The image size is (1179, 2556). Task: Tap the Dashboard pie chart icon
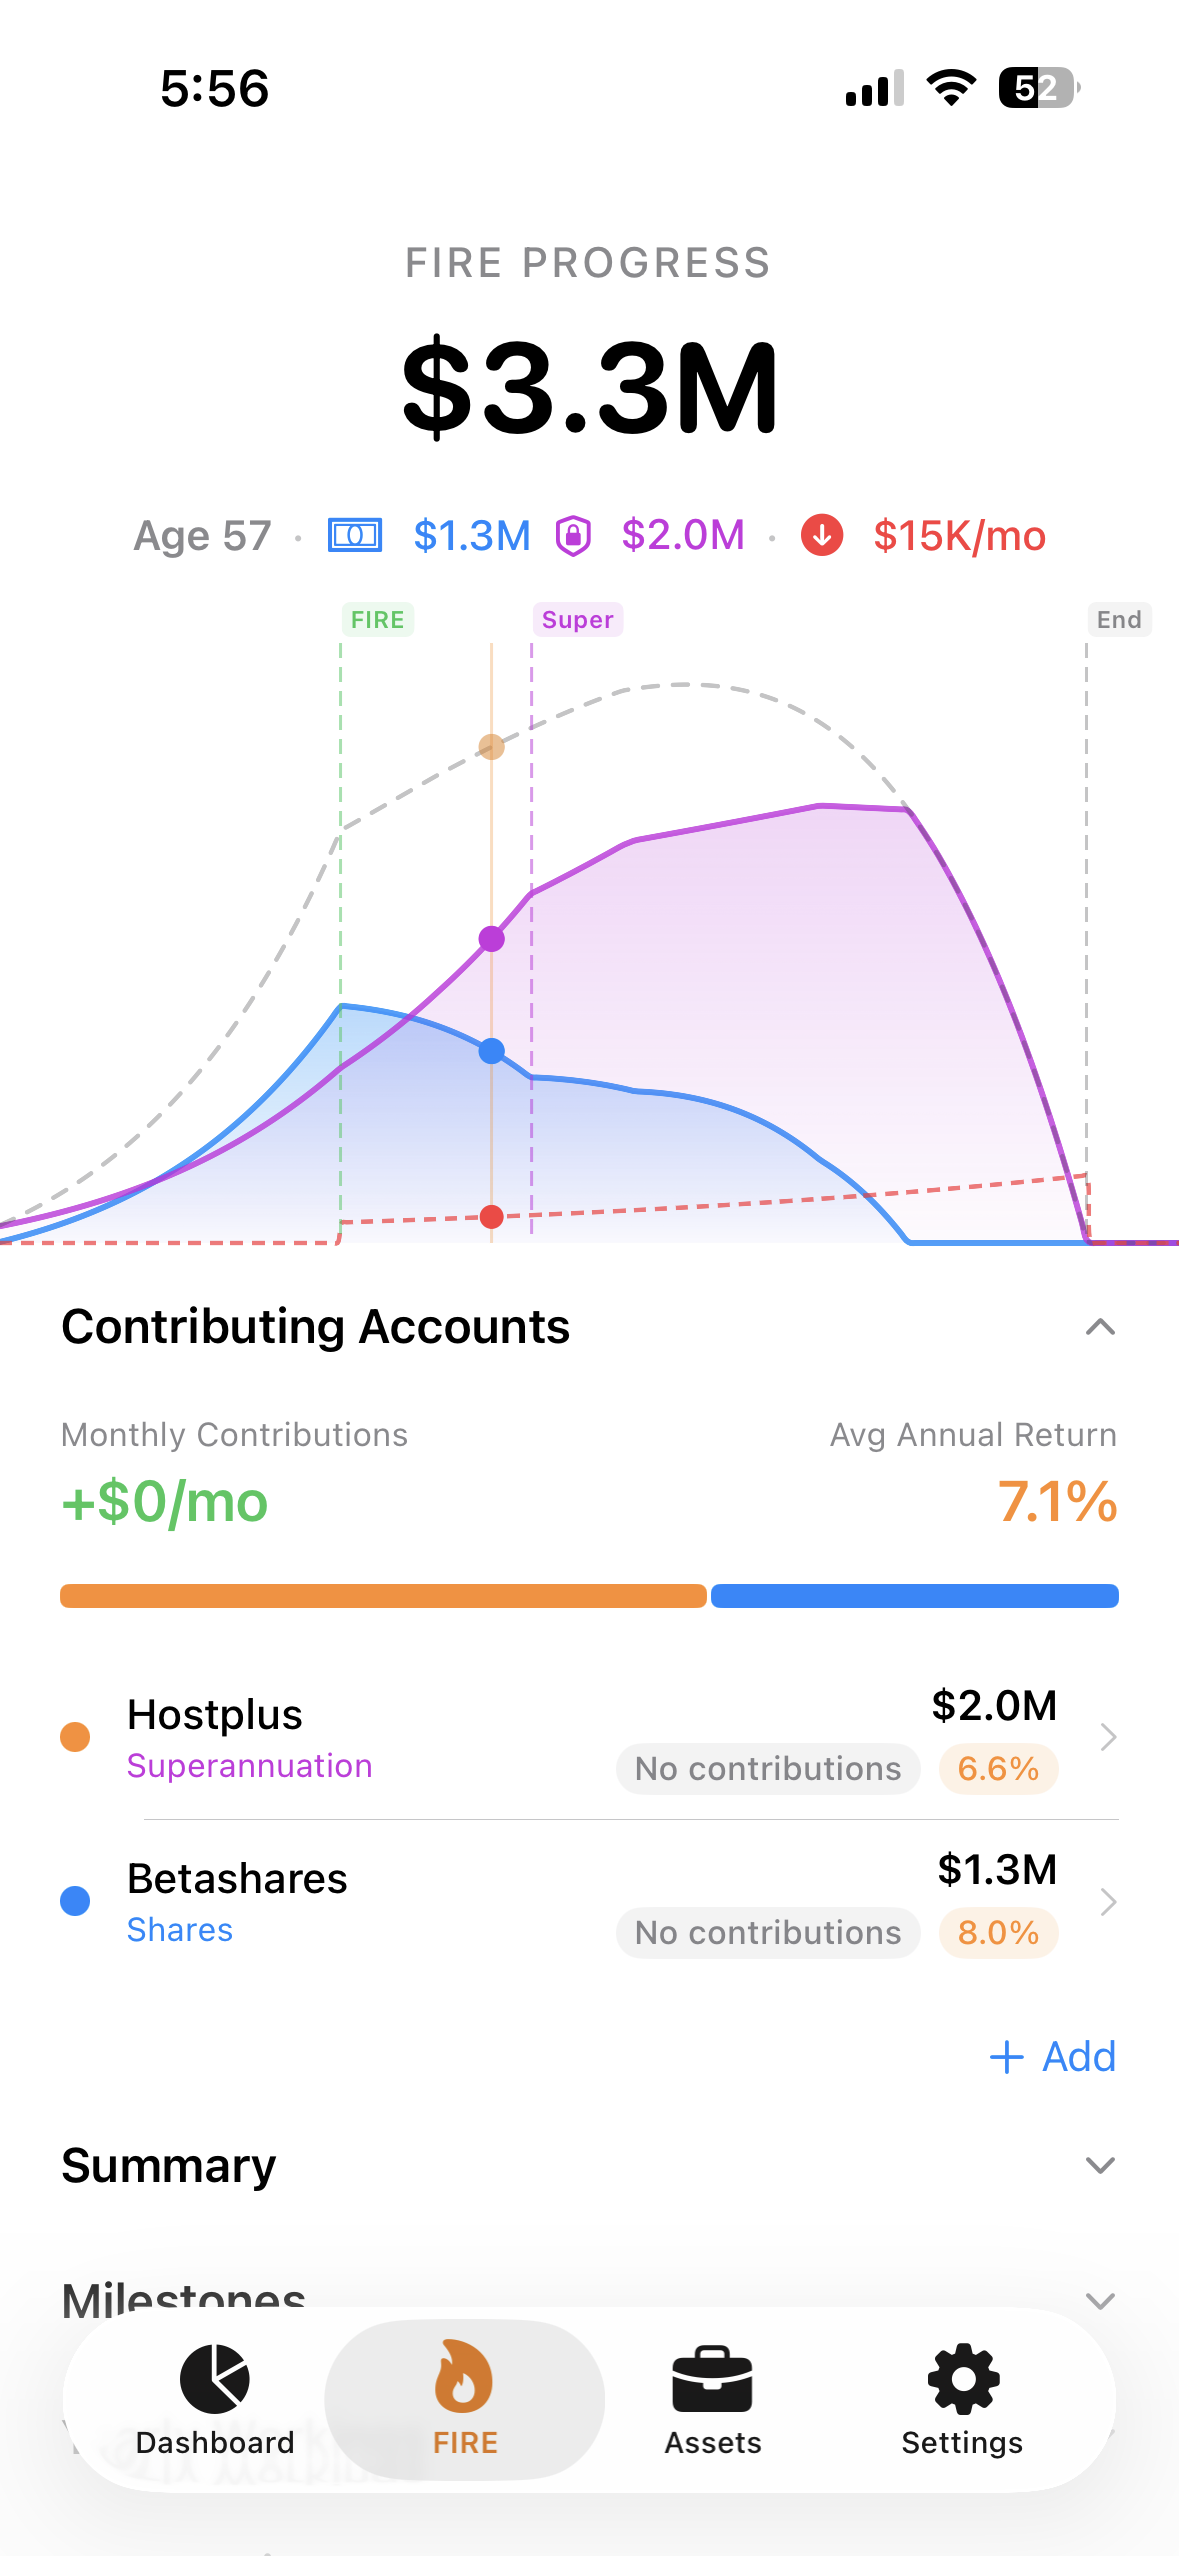[x=214, y=2379]
